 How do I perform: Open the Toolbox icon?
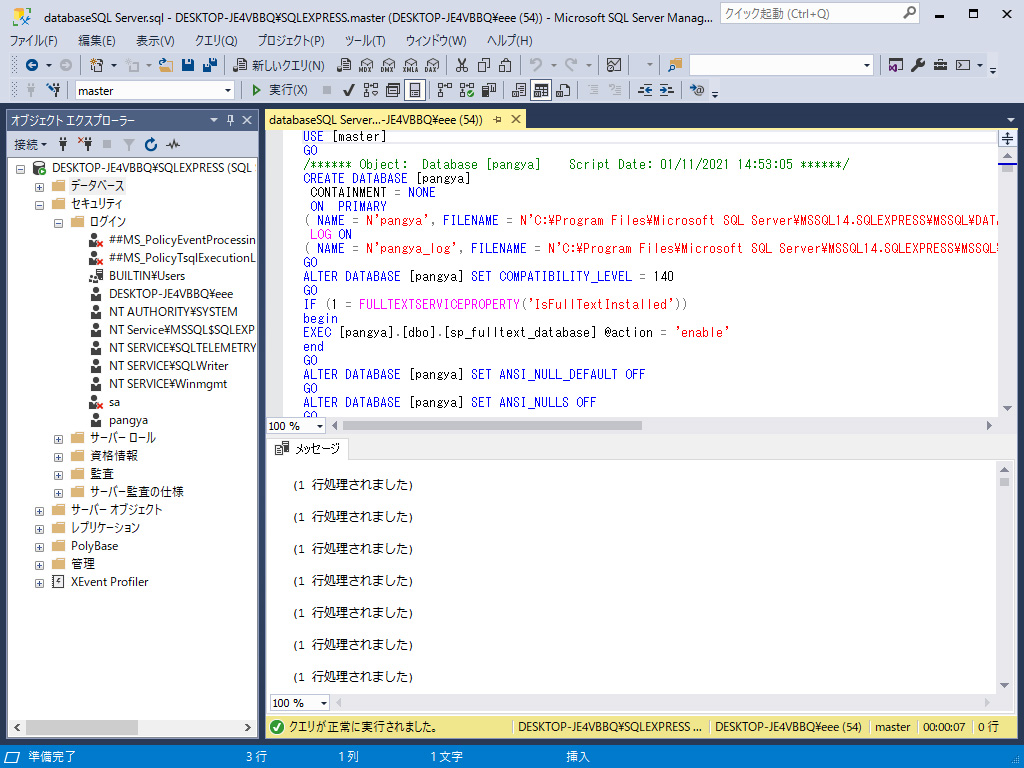tap(940, 65)
